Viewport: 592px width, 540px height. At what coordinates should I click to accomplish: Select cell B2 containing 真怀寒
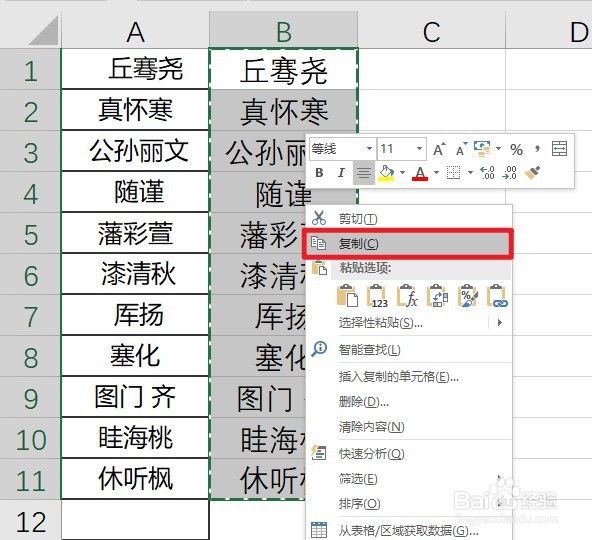point(284,110)
